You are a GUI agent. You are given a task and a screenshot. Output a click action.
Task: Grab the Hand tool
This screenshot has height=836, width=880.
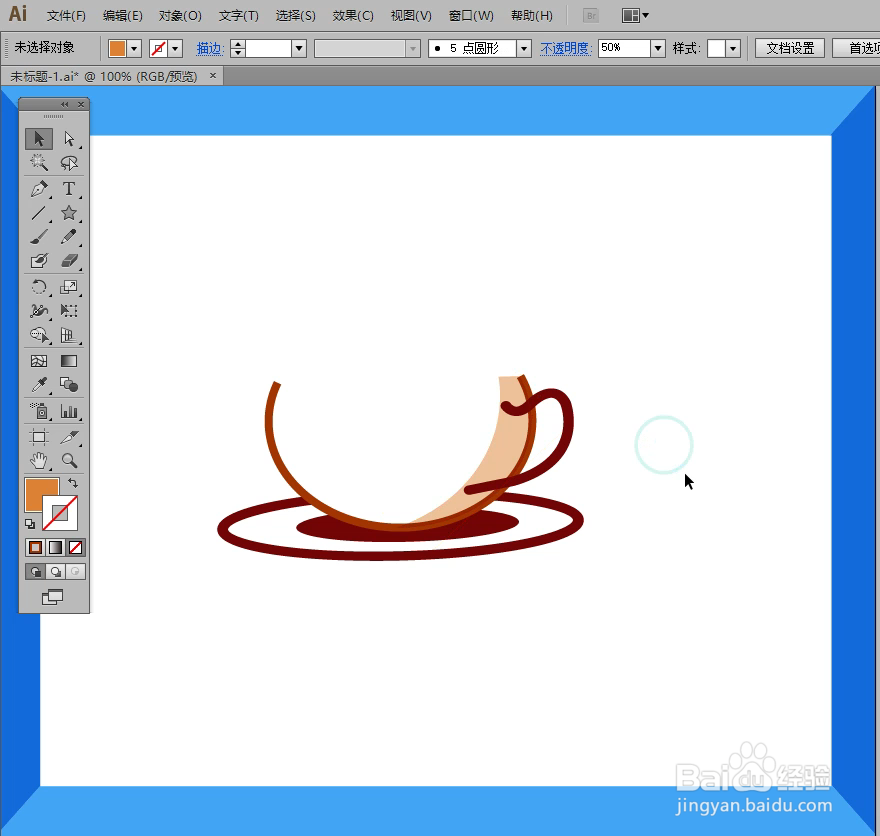[x=38, y=461]
